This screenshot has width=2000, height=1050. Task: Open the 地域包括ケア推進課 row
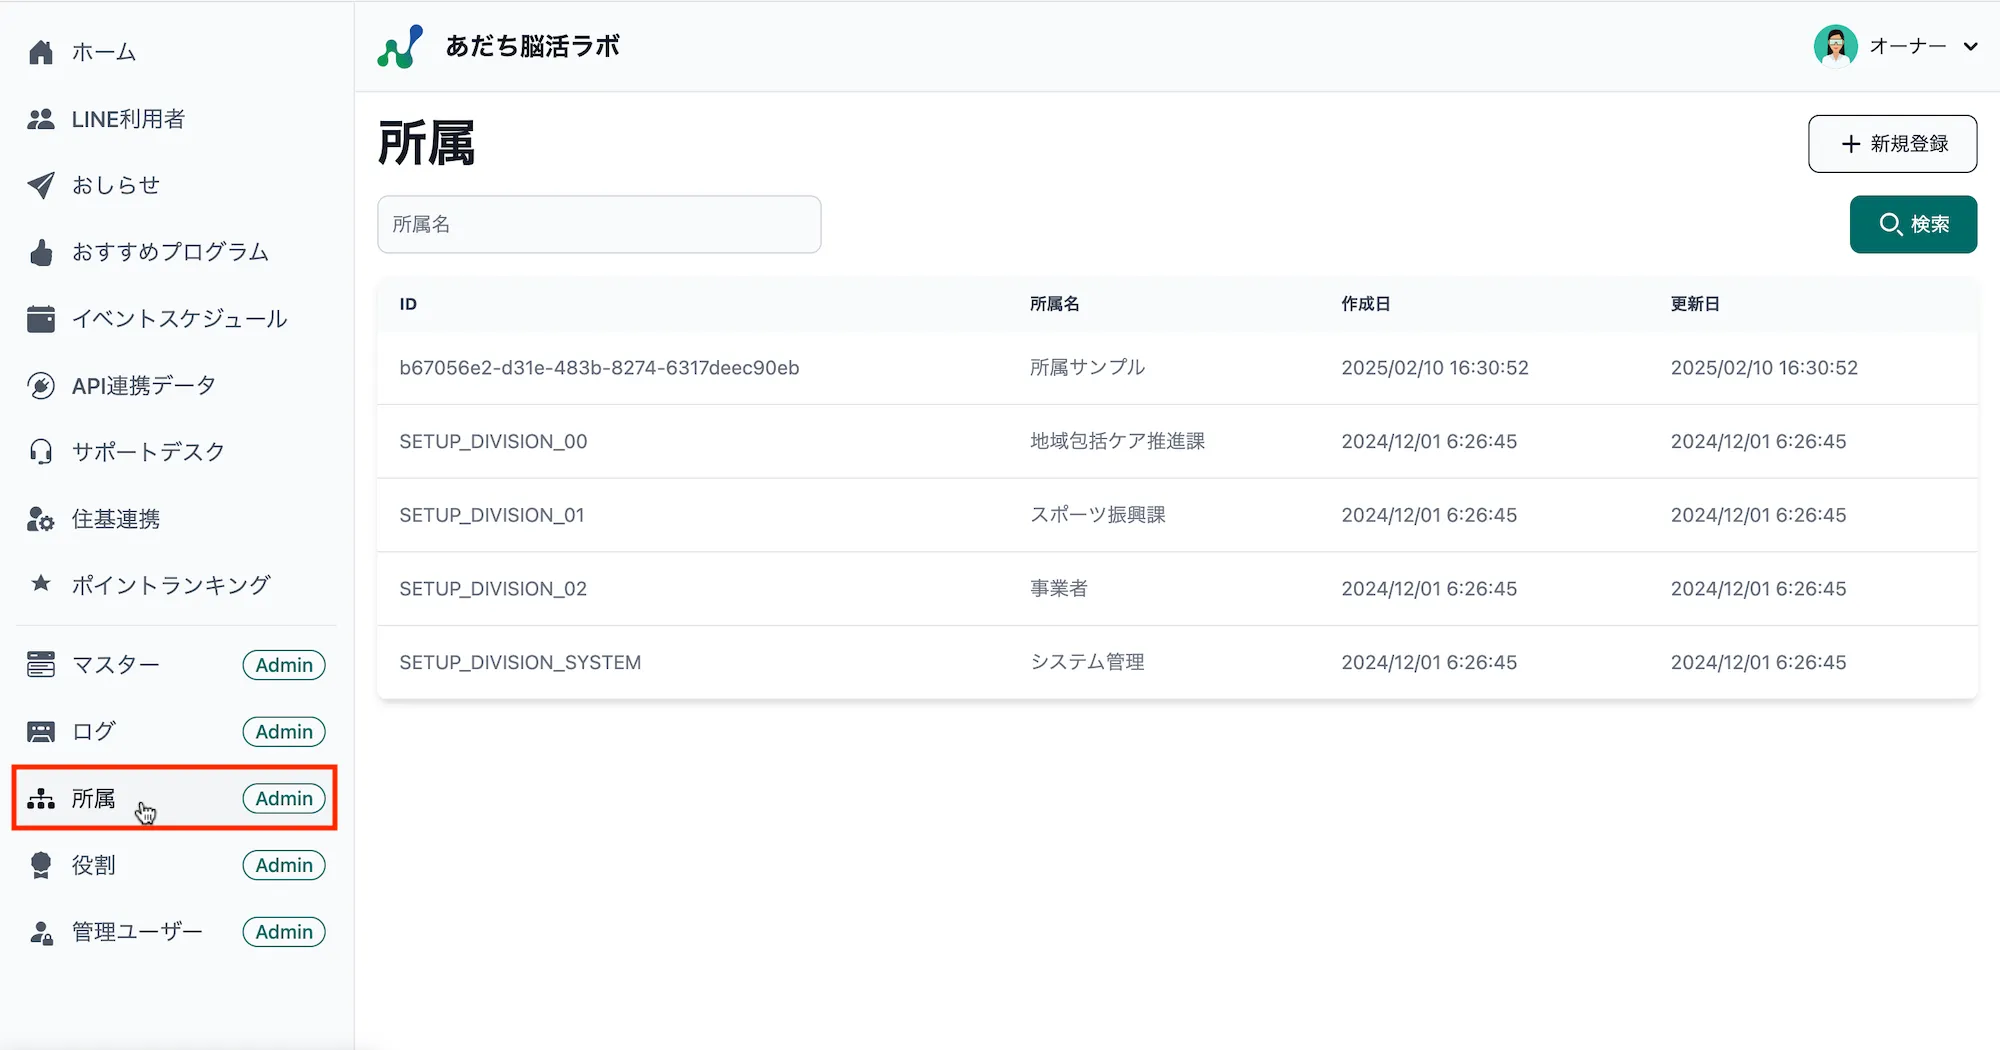[x=1117, y=441]
